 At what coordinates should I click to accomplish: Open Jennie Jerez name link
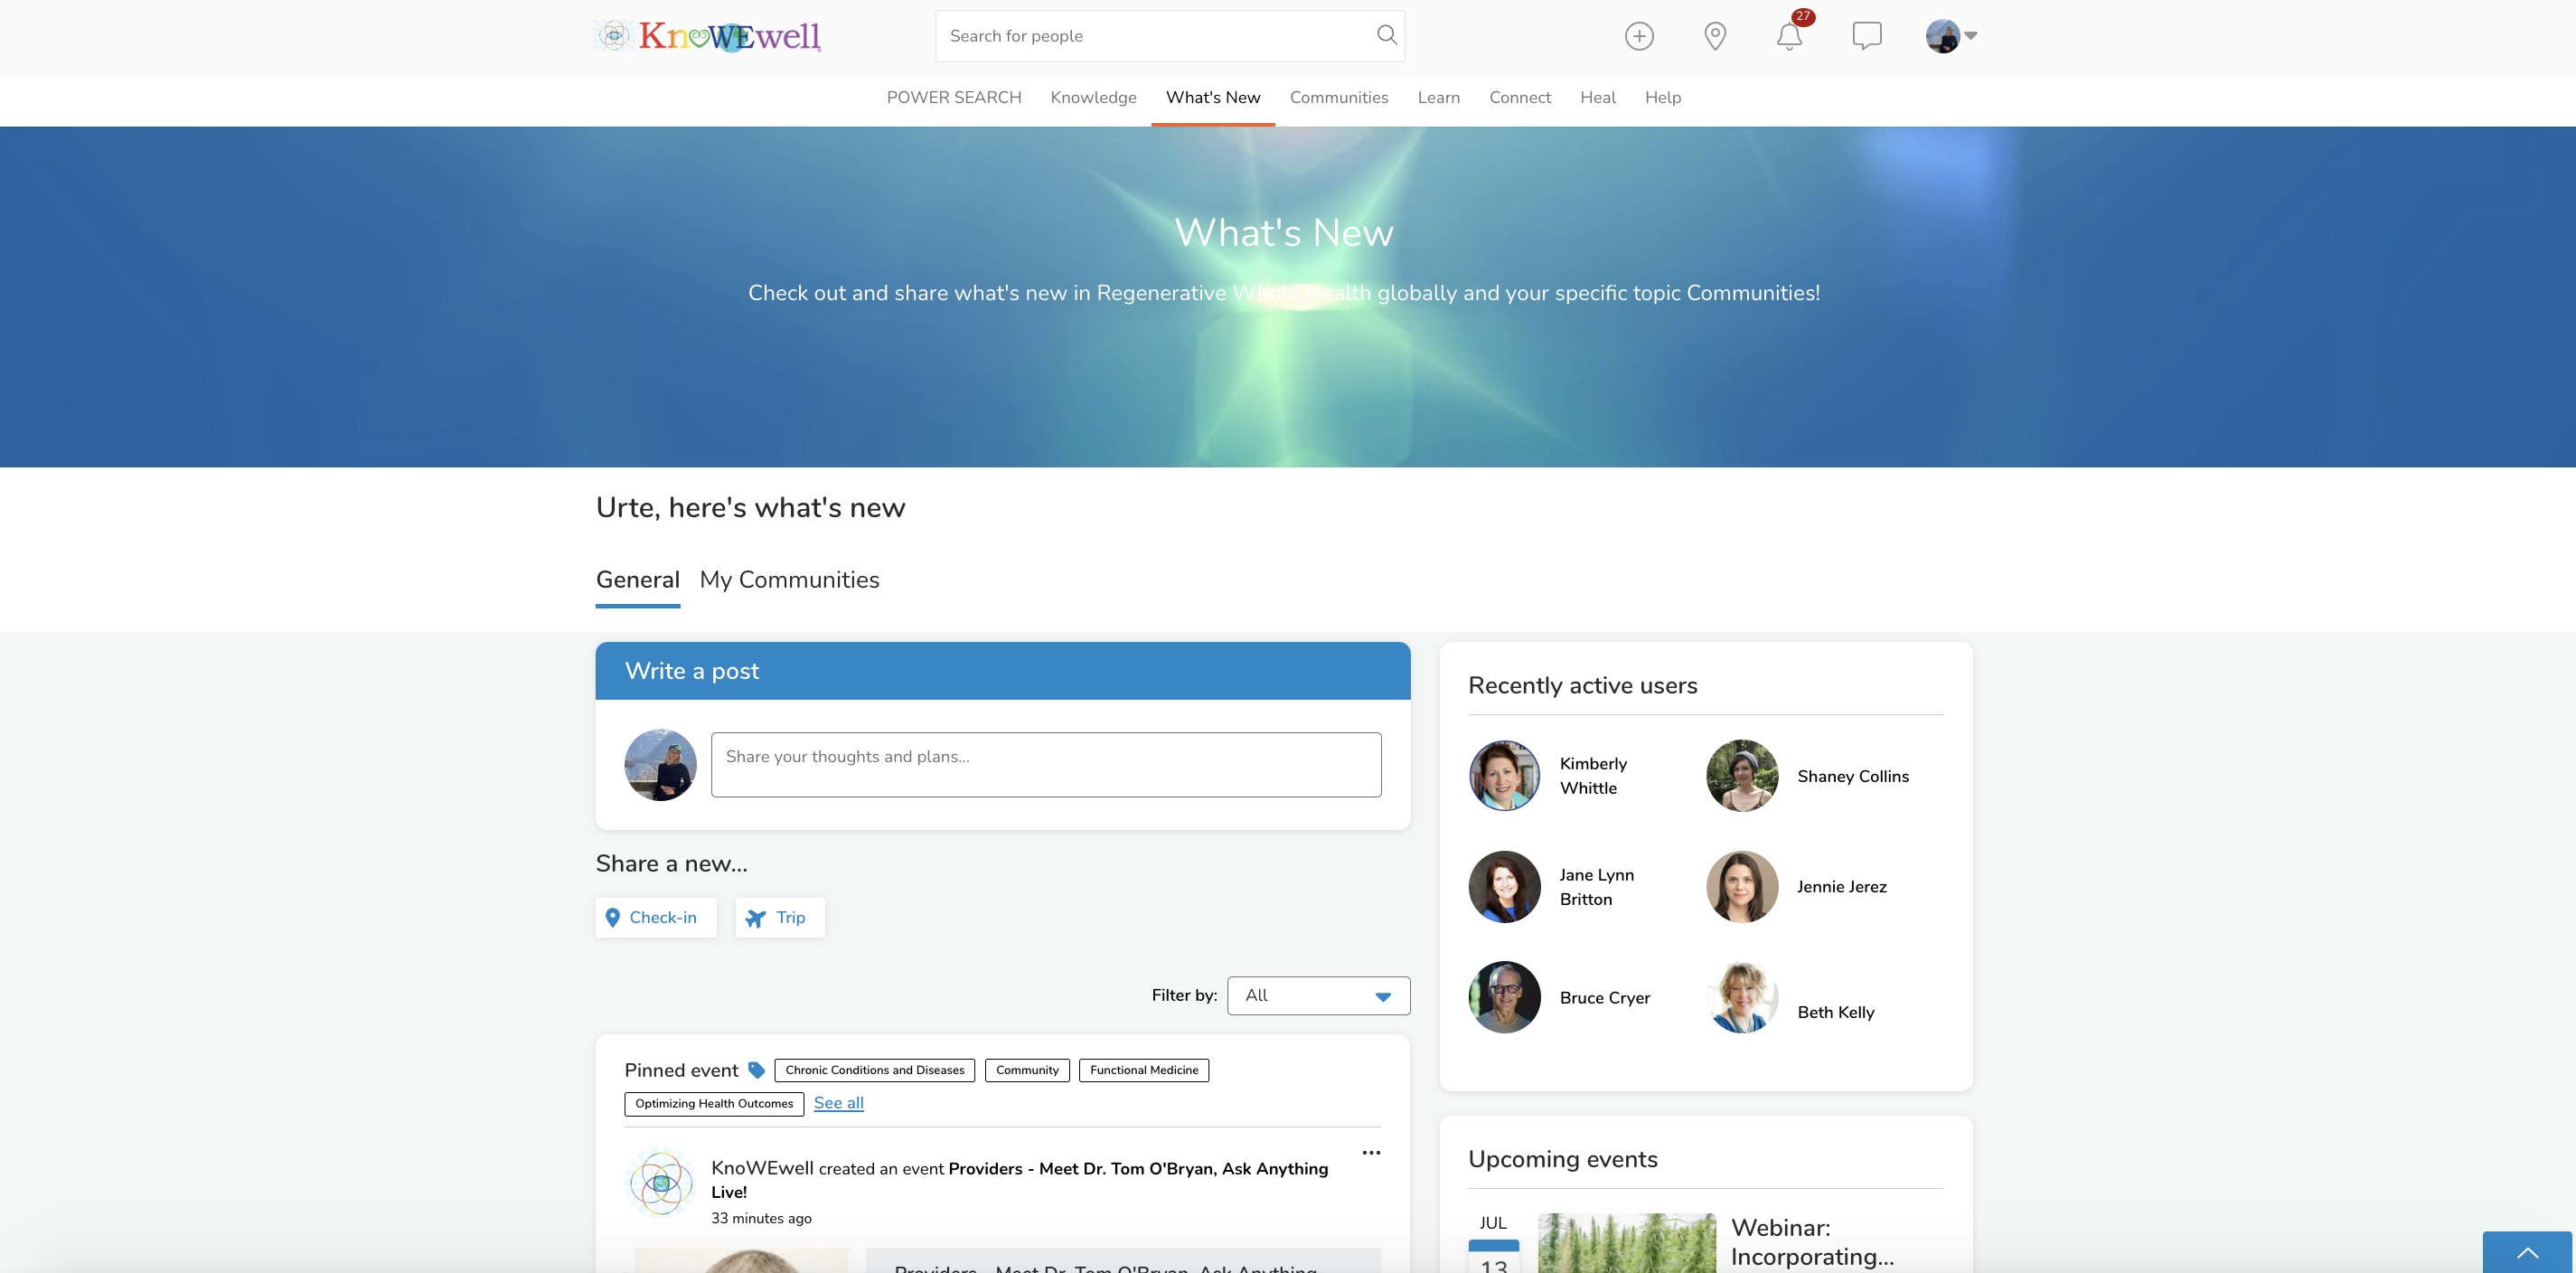1841,886
